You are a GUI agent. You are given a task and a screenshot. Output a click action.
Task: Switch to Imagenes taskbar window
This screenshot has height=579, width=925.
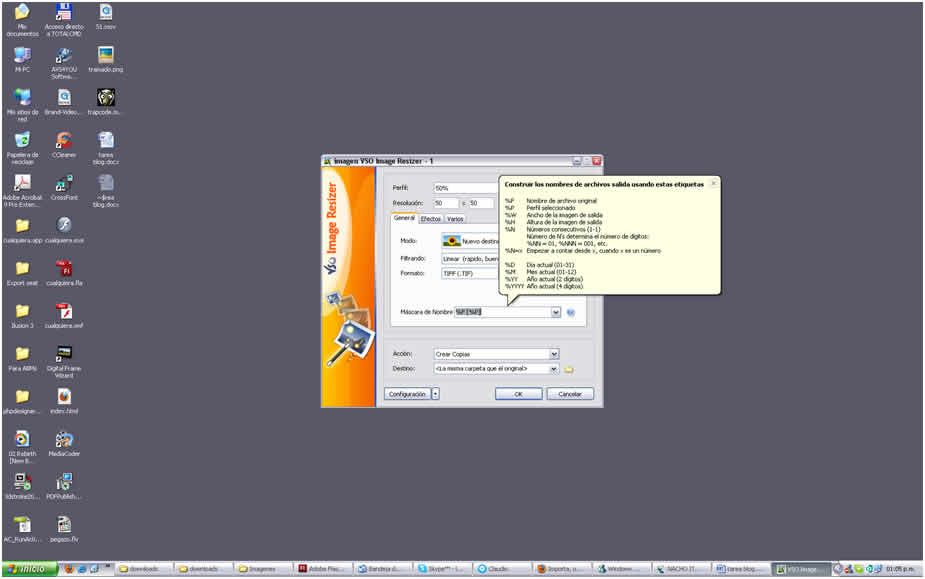[x=263, y=569]
